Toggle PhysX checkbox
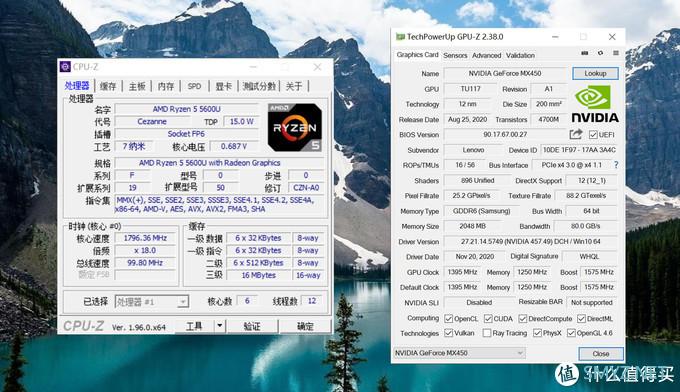680x392 pixels. [537, 333]
